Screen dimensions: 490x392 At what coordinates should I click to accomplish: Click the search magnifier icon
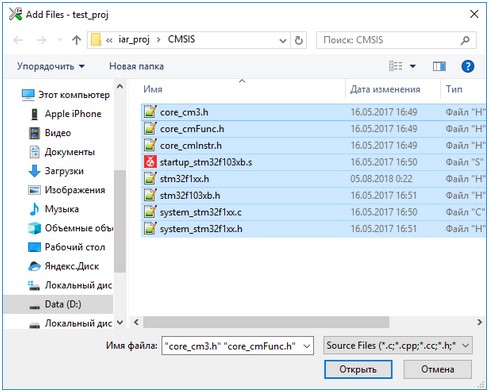point(465,40)
